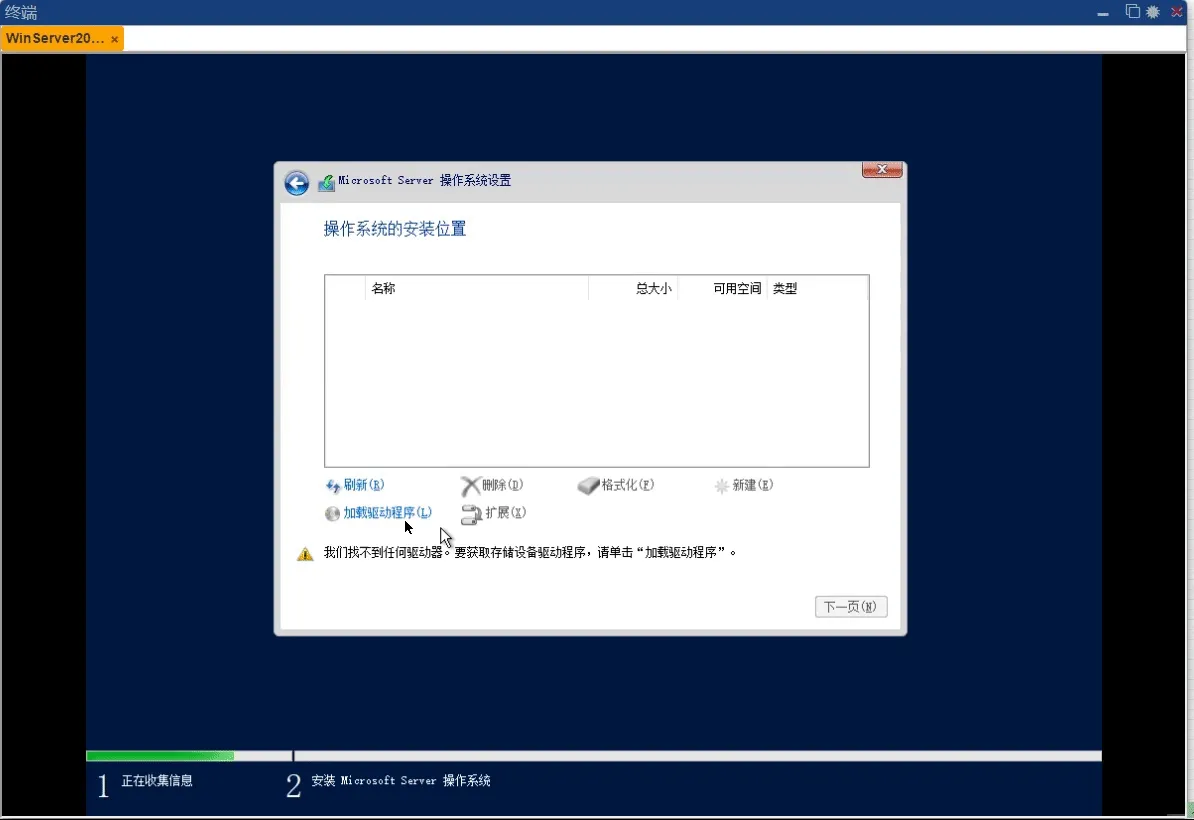
Task: Click the yellow warning triangle icon
Action: click(x=305, y=554)
